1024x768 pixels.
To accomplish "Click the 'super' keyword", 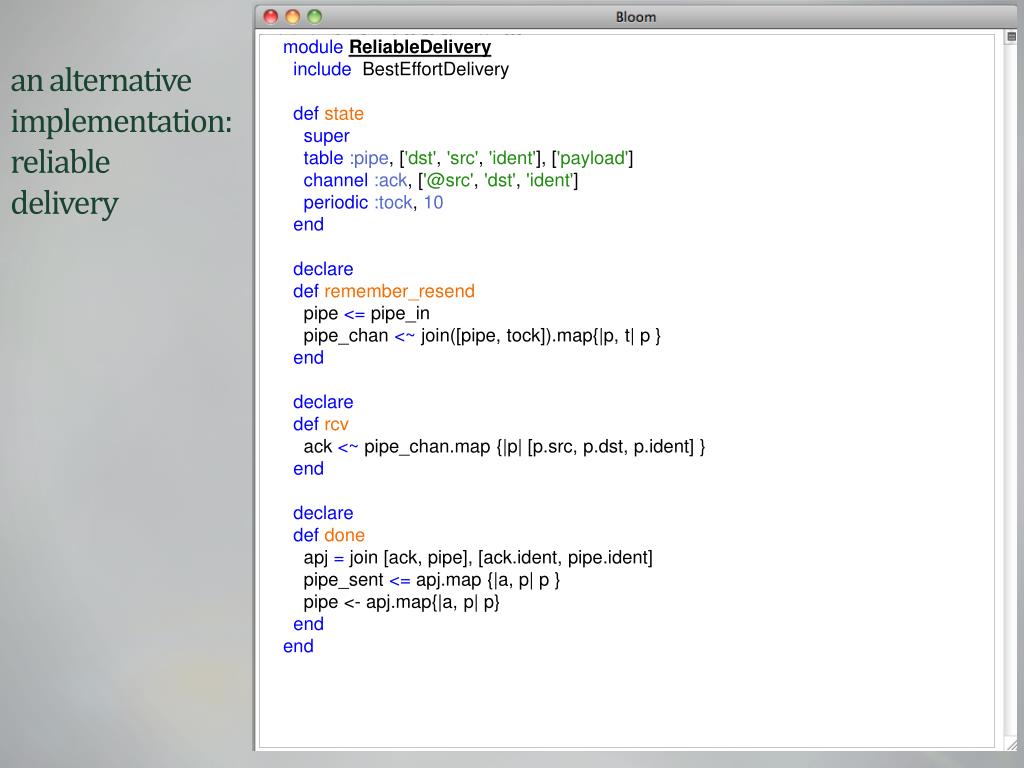I will coord(327,136).
